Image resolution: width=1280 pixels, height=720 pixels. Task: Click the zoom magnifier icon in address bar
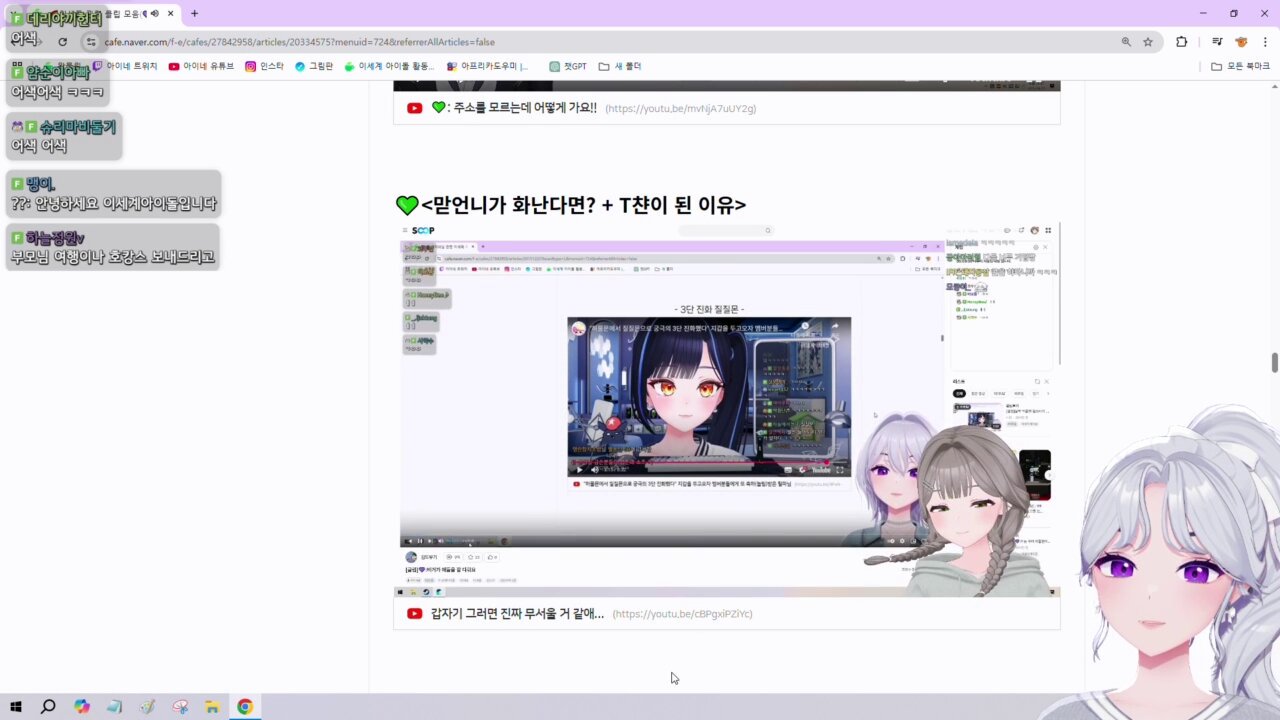tap(1126, 42)
